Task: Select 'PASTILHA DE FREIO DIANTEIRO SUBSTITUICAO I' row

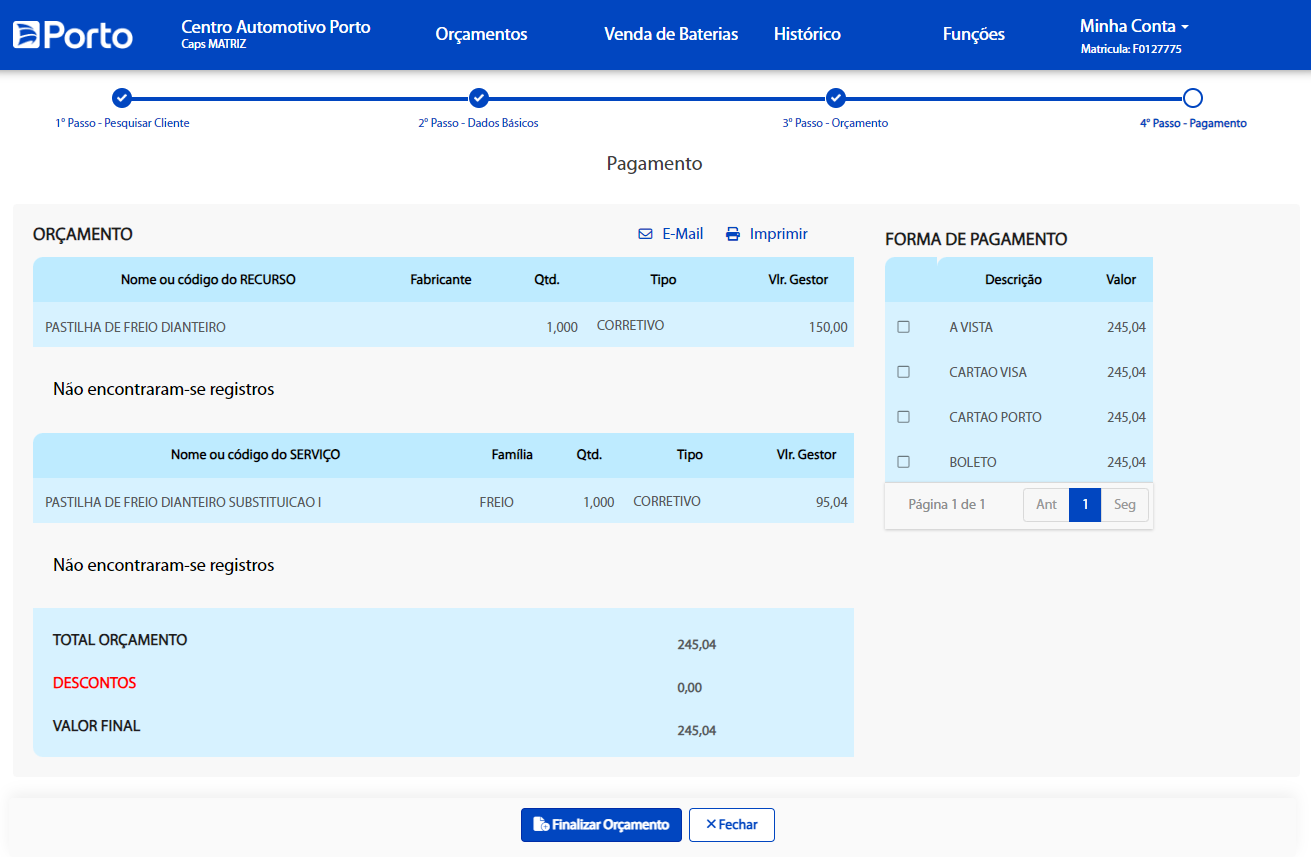Action: click(x=443, y=500)
